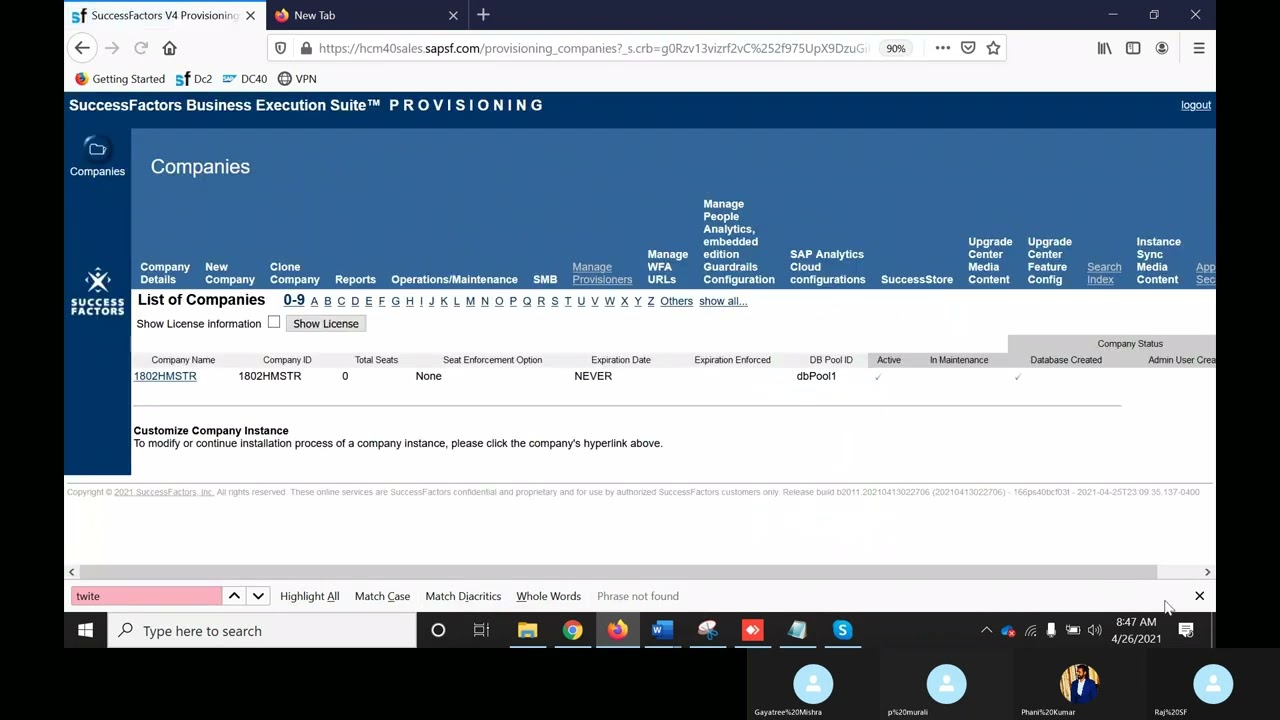Viewport: 1280px width, 720px height.
Task: Open the Clone Company menu
Action: tap(295, 273)
